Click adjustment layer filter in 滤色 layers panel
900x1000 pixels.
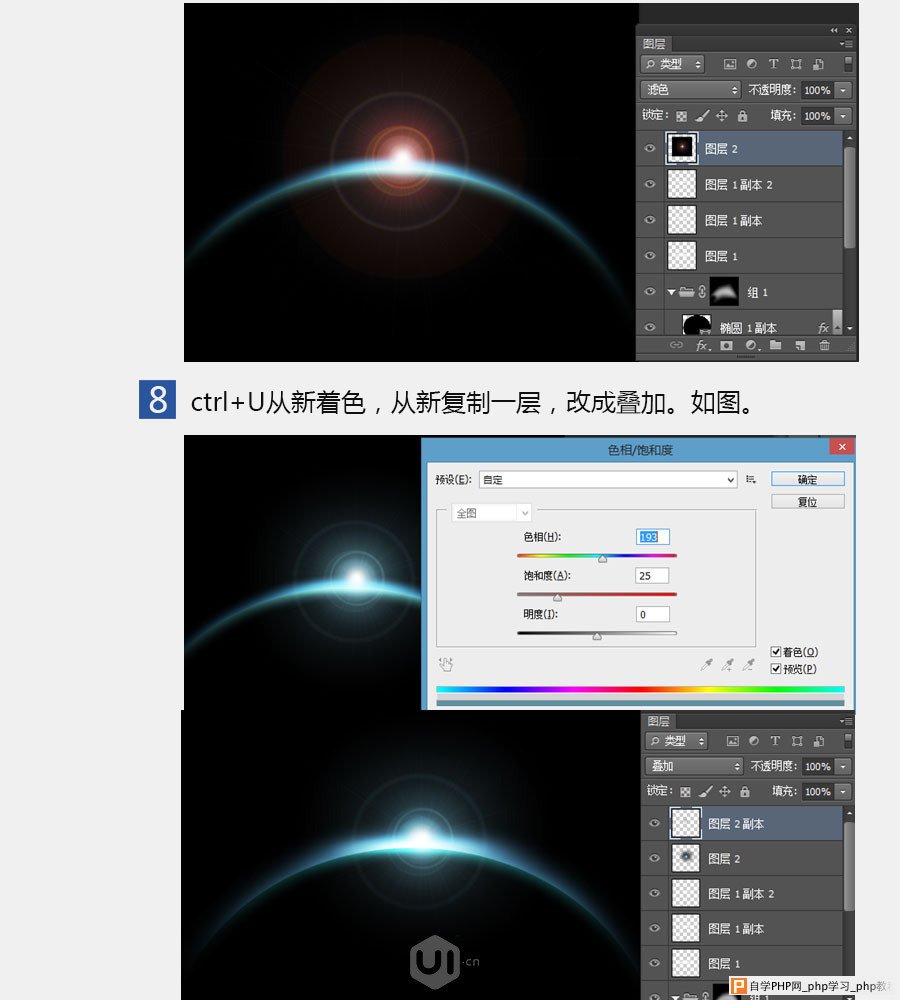click(x=752, y=64)
